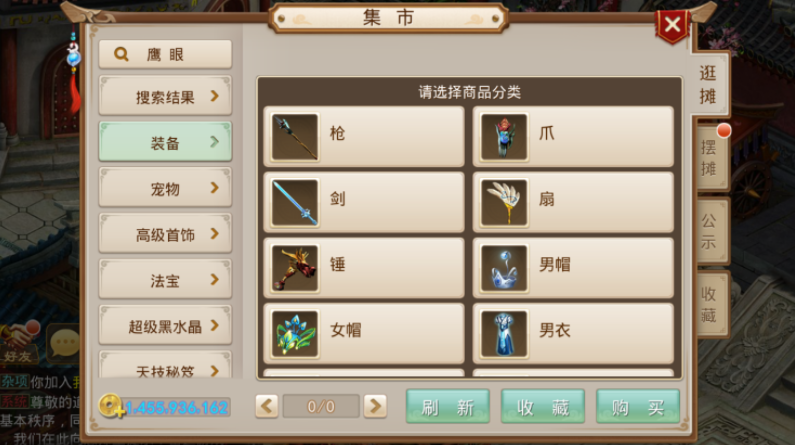Viewport: 795px width, 445px height.
Task: Choose the 爪 claw category icon
Action: point(504,137)
